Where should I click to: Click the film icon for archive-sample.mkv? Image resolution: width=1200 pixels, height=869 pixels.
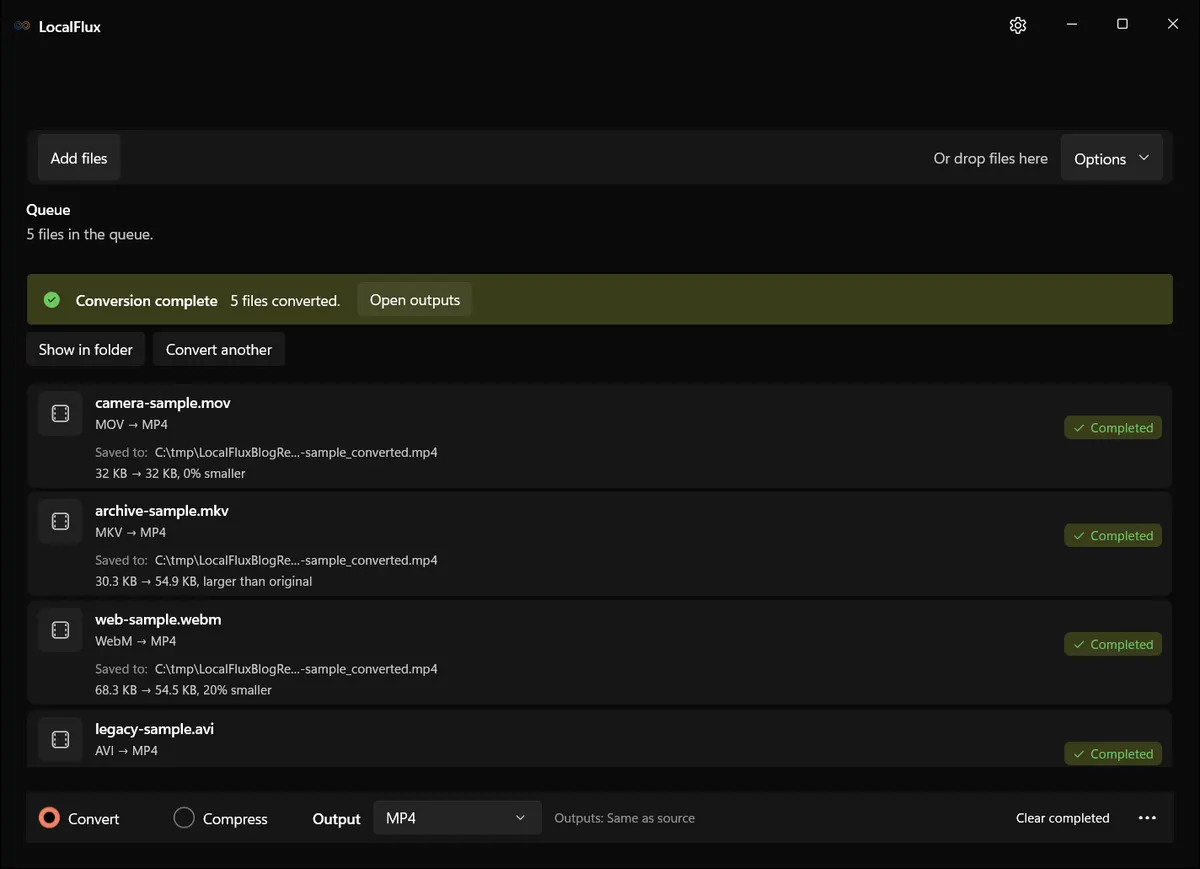point(60,521)
